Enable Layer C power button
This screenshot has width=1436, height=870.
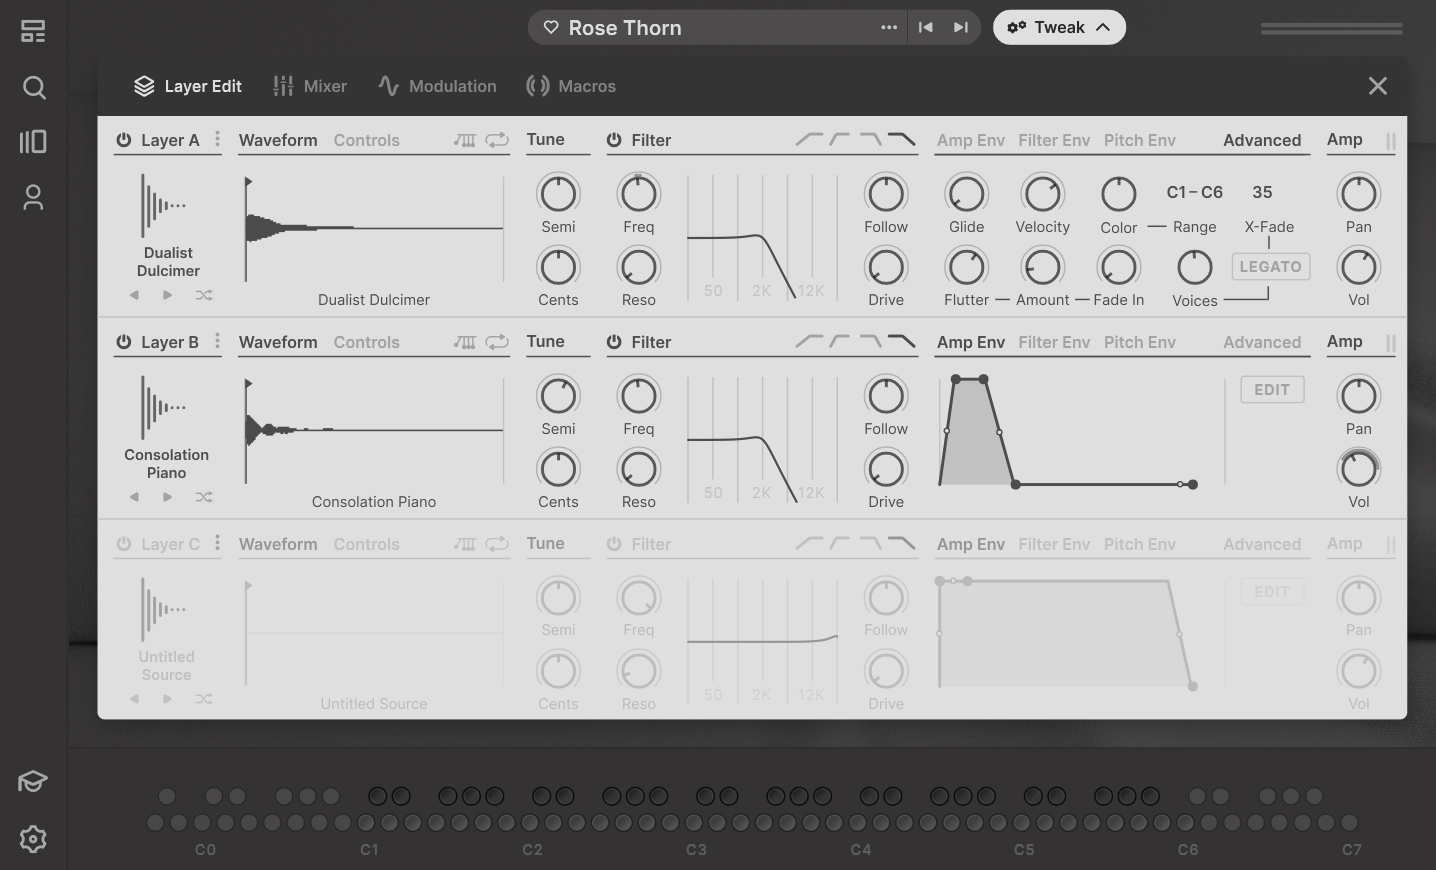click(124, 544)
